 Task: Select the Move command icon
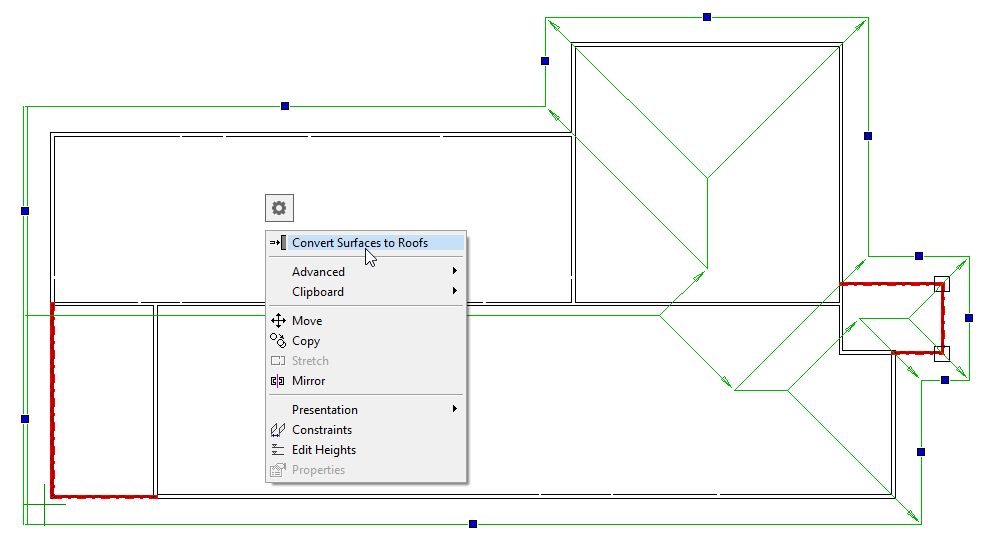pyautogui.click(x=278, y=321)
